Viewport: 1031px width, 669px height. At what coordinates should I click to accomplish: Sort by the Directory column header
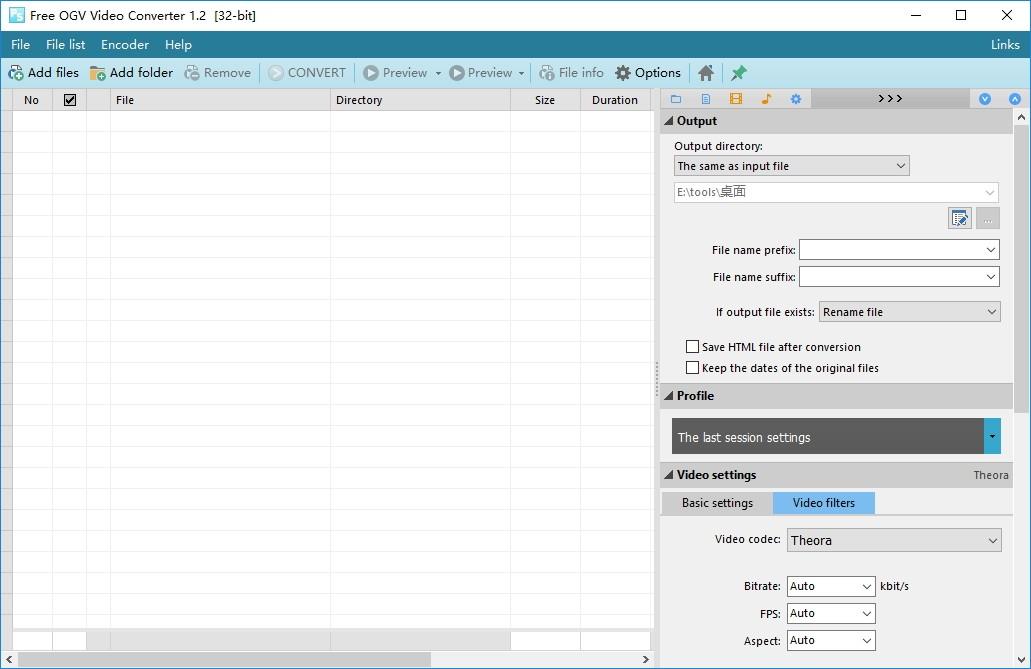point(420,100)
